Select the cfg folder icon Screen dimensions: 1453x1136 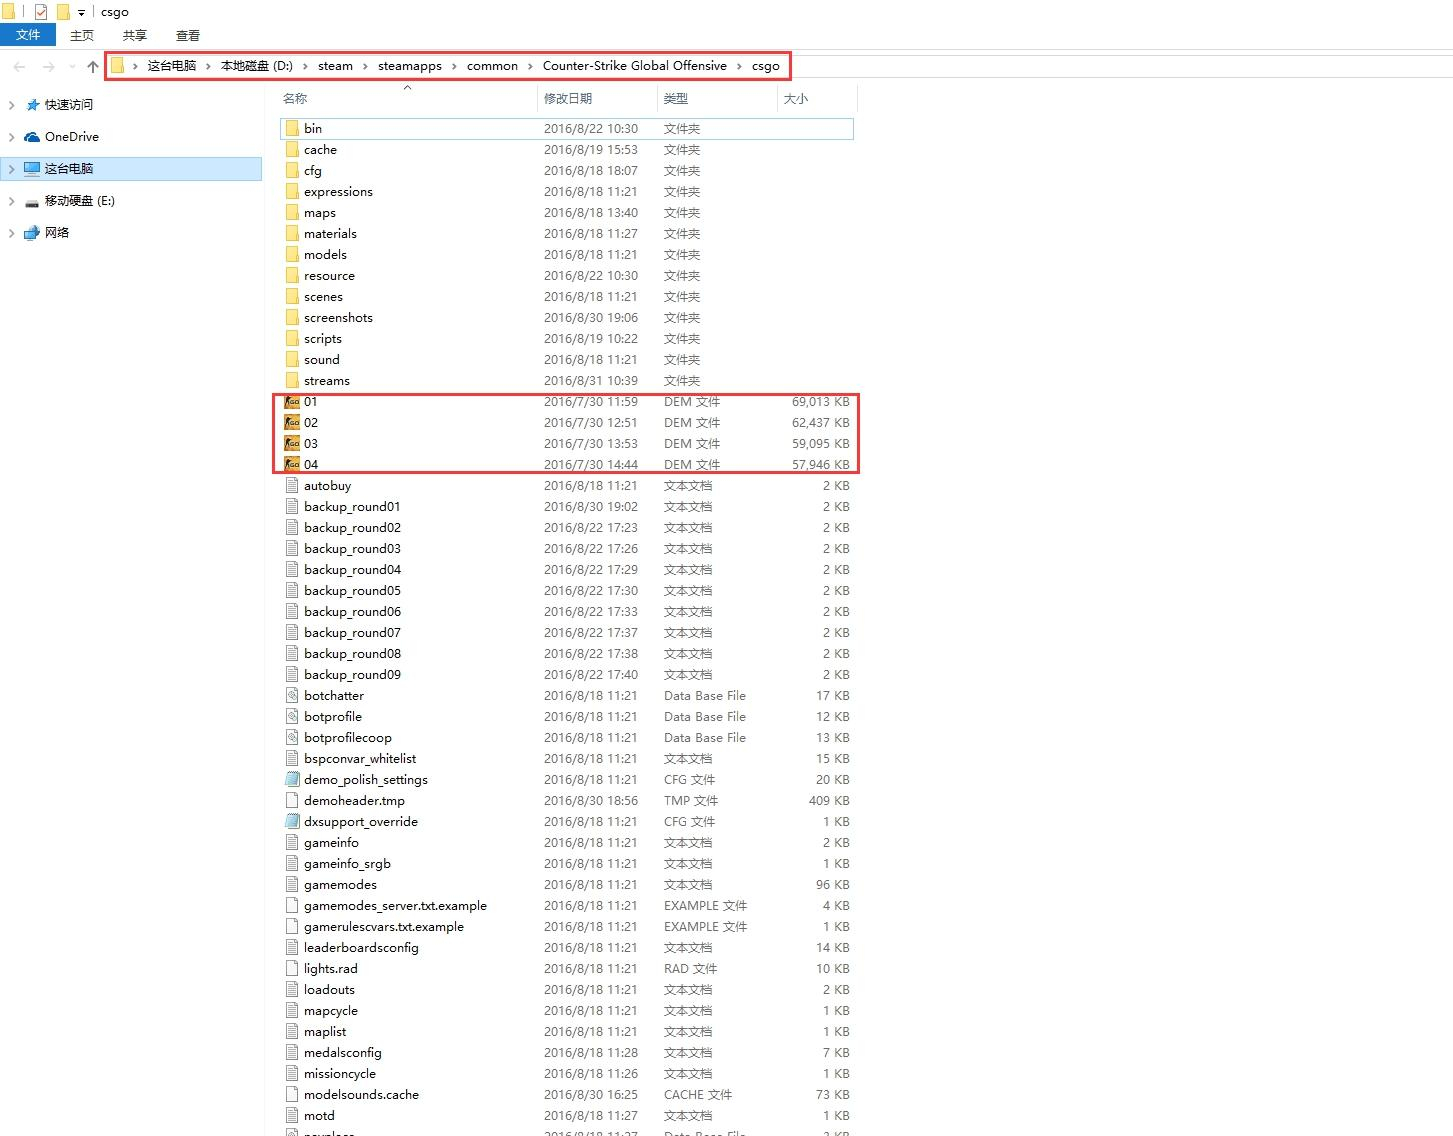coord(292,170)
